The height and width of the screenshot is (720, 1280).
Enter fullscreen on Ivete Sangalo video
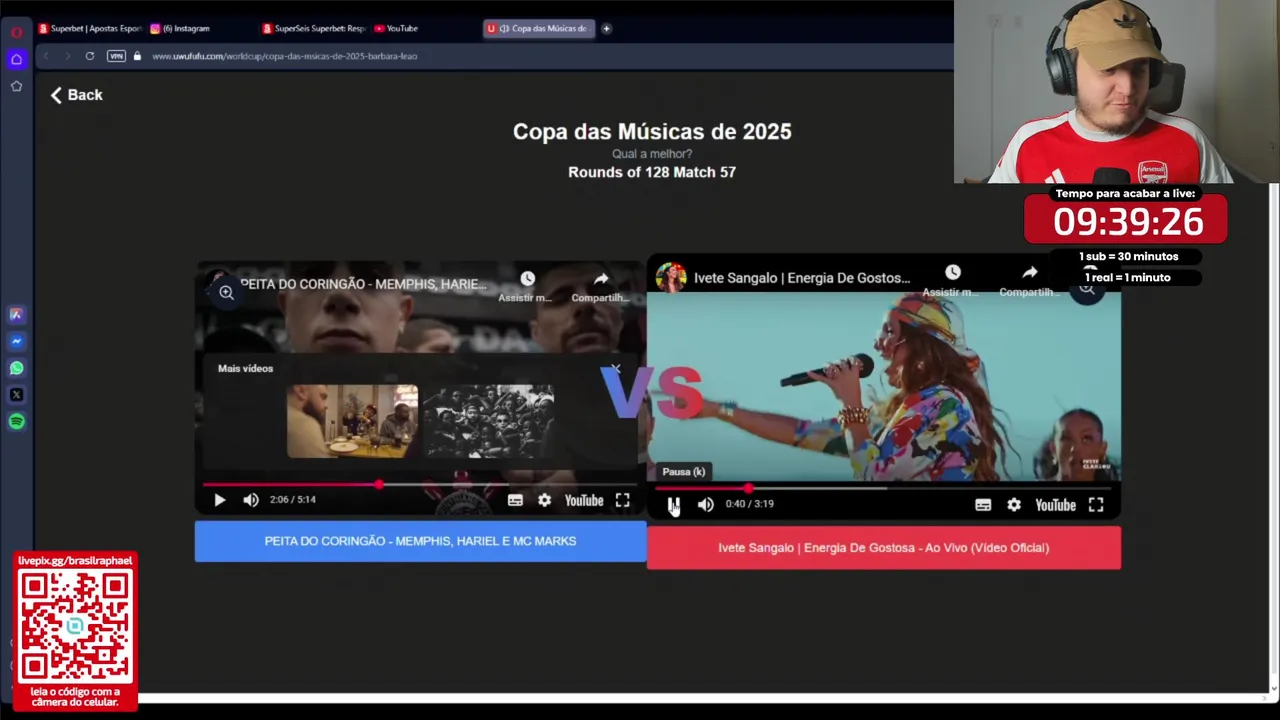(x=1096, y=505)
